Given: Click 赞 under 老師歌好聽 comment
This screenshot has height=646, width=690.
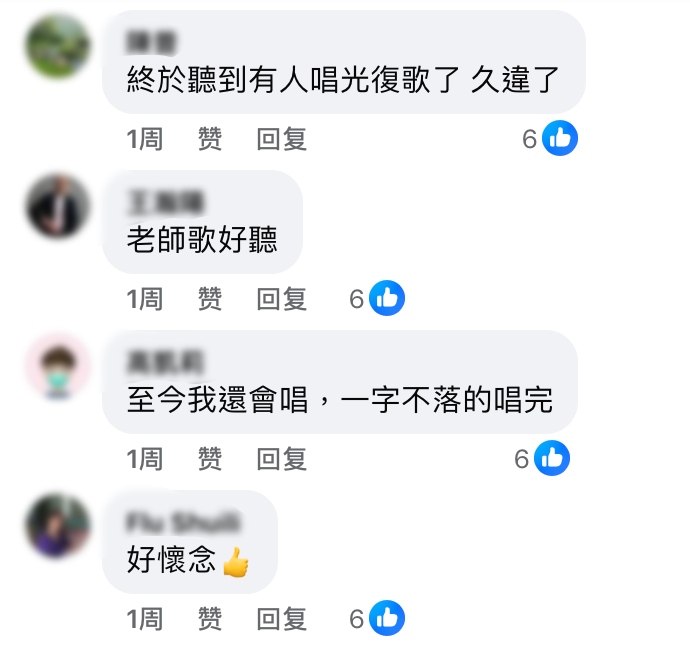Looking at the screenshot, I should (210, 299).
